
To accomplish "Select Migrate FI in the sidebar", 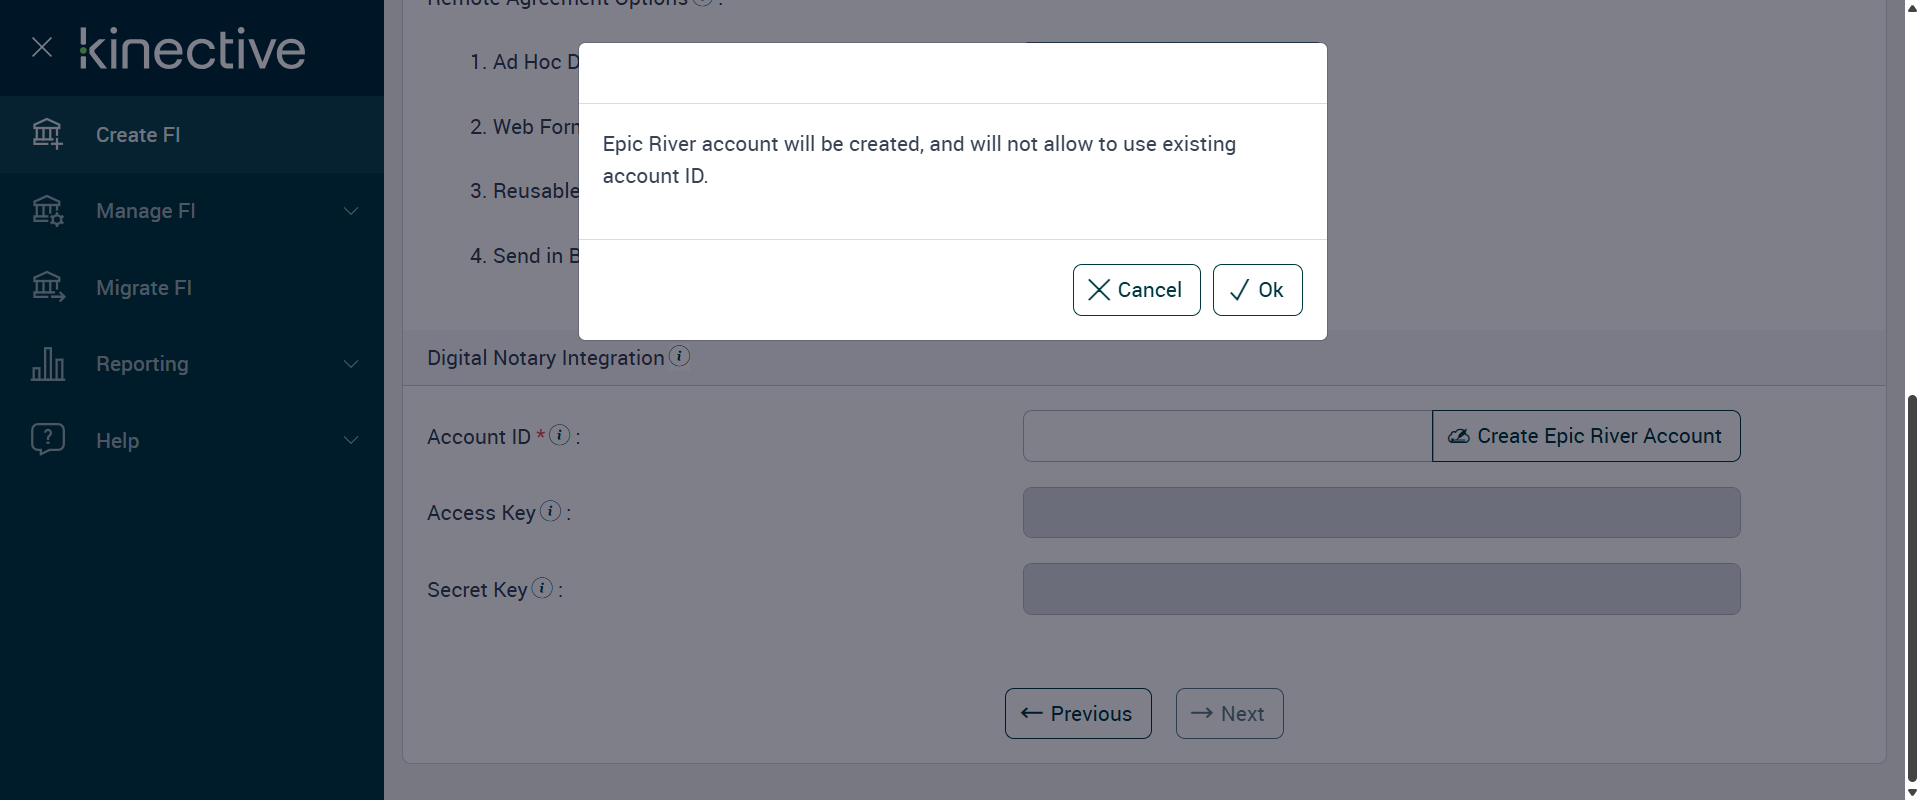I will pyautogui.click(x=144, y=288).
